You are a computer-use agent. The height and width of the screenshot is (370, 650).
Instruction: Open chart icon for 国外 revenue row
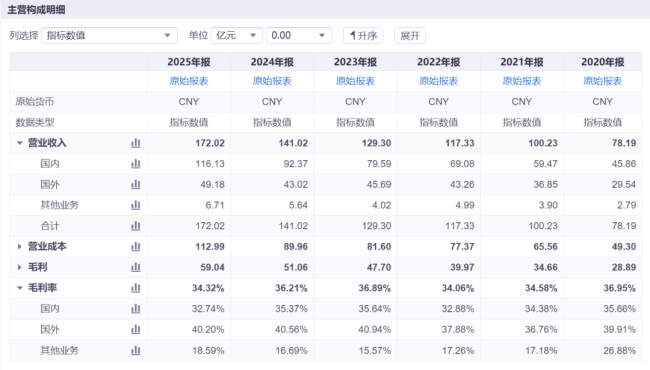136,184
